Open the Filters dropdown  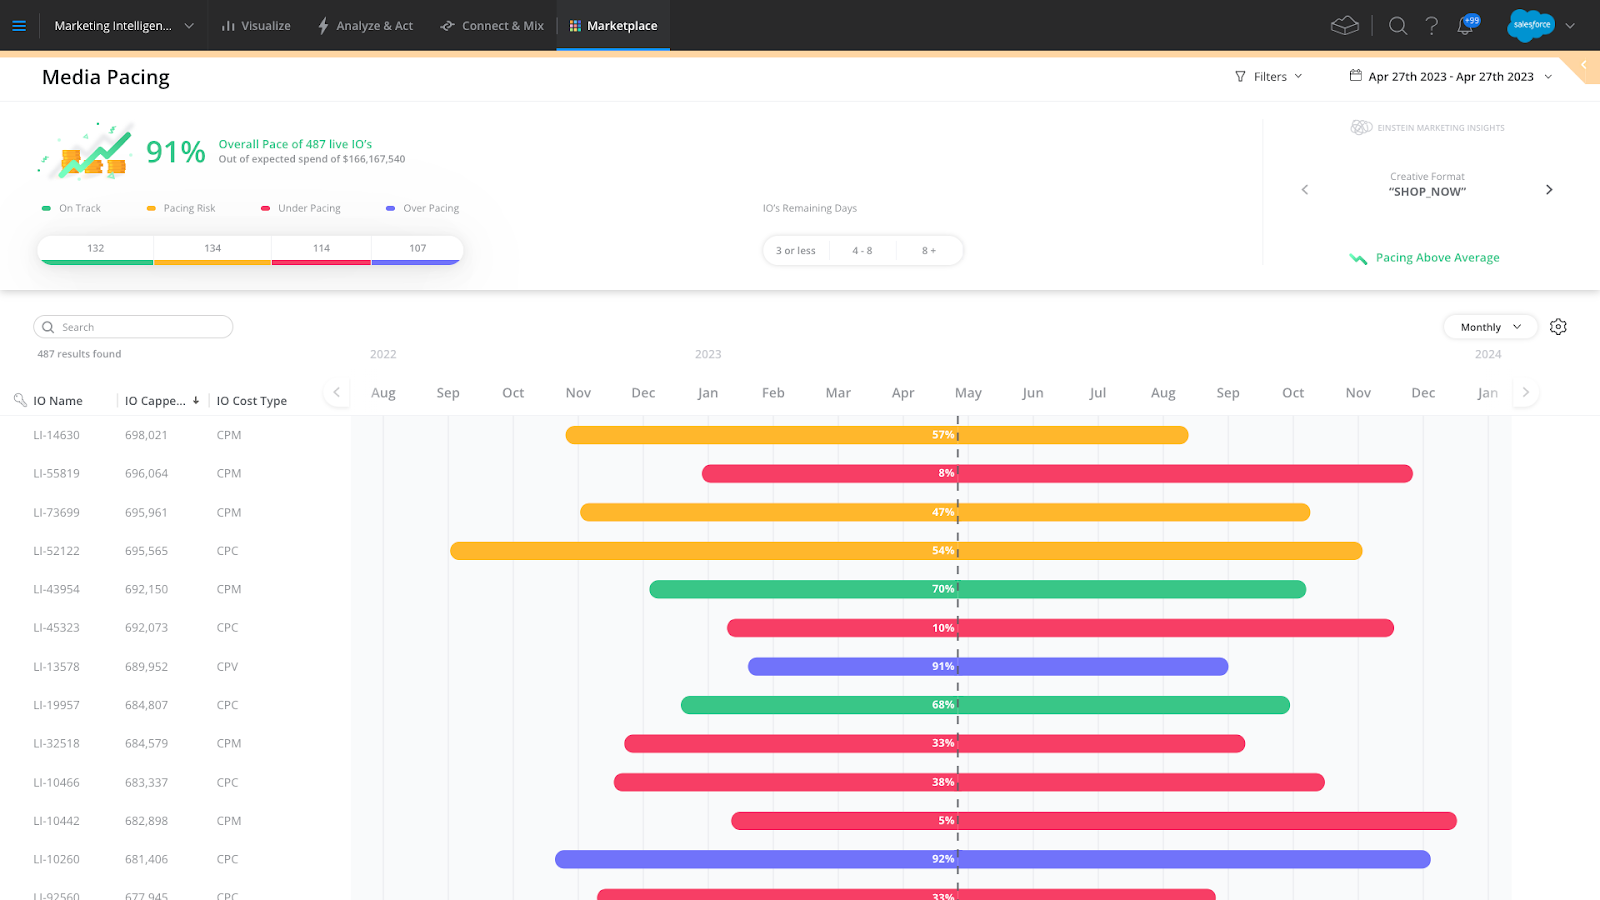(x=1268, y=76)
